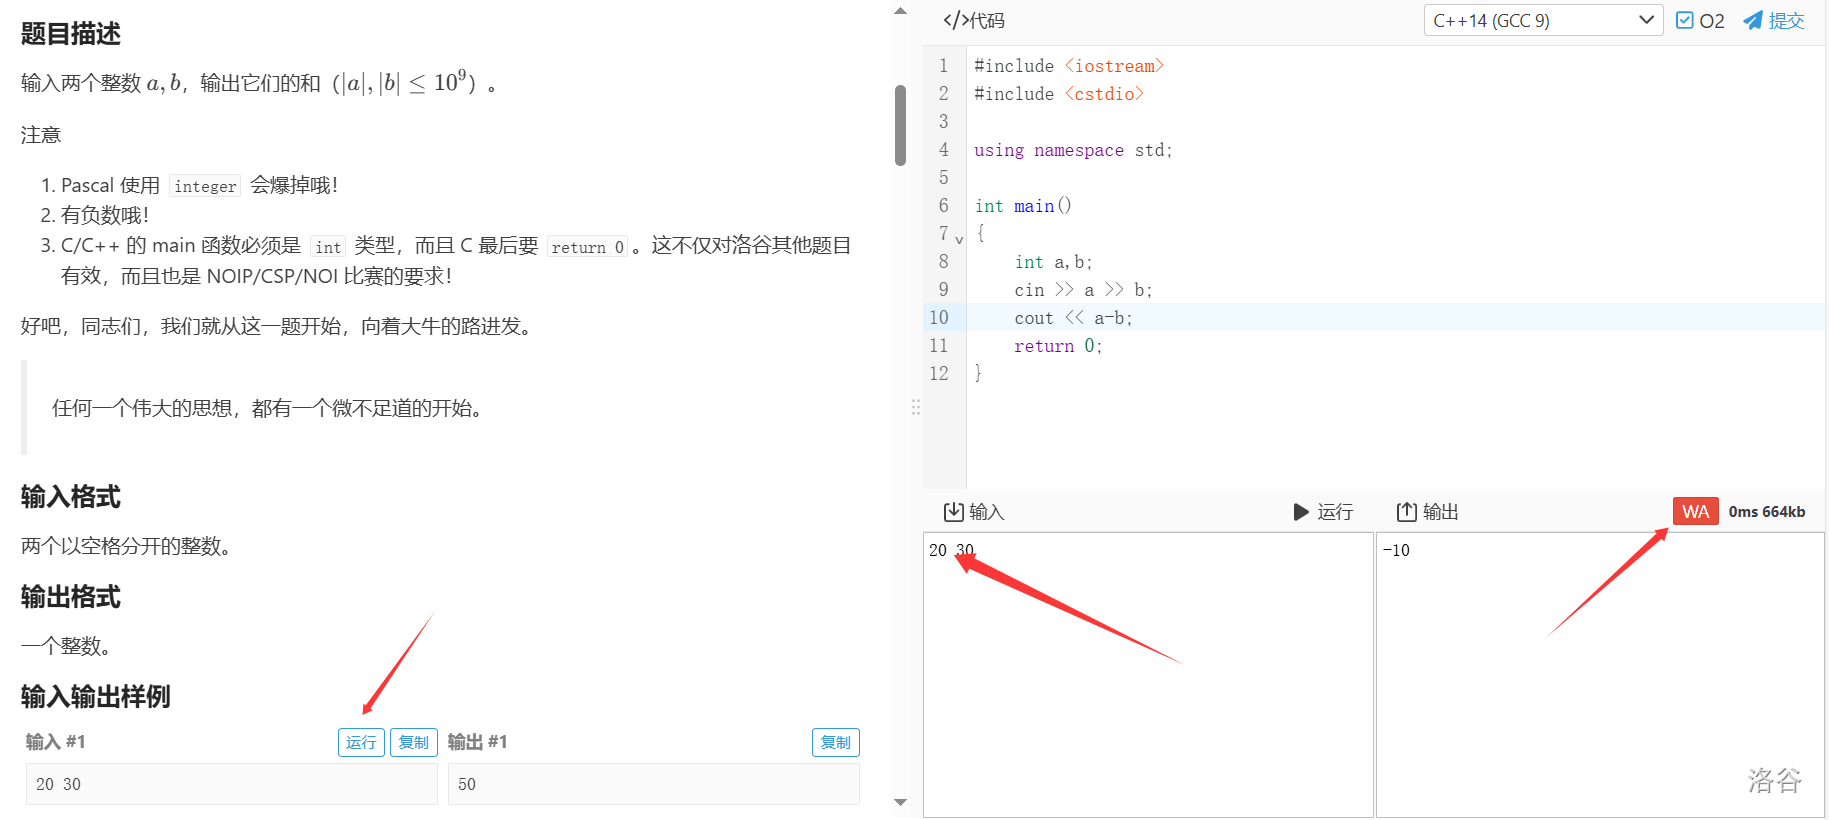The height and width of the screenshot is (820, 1829).
Task: Click the input download icon beside 输入
Action: click(953, 512)
